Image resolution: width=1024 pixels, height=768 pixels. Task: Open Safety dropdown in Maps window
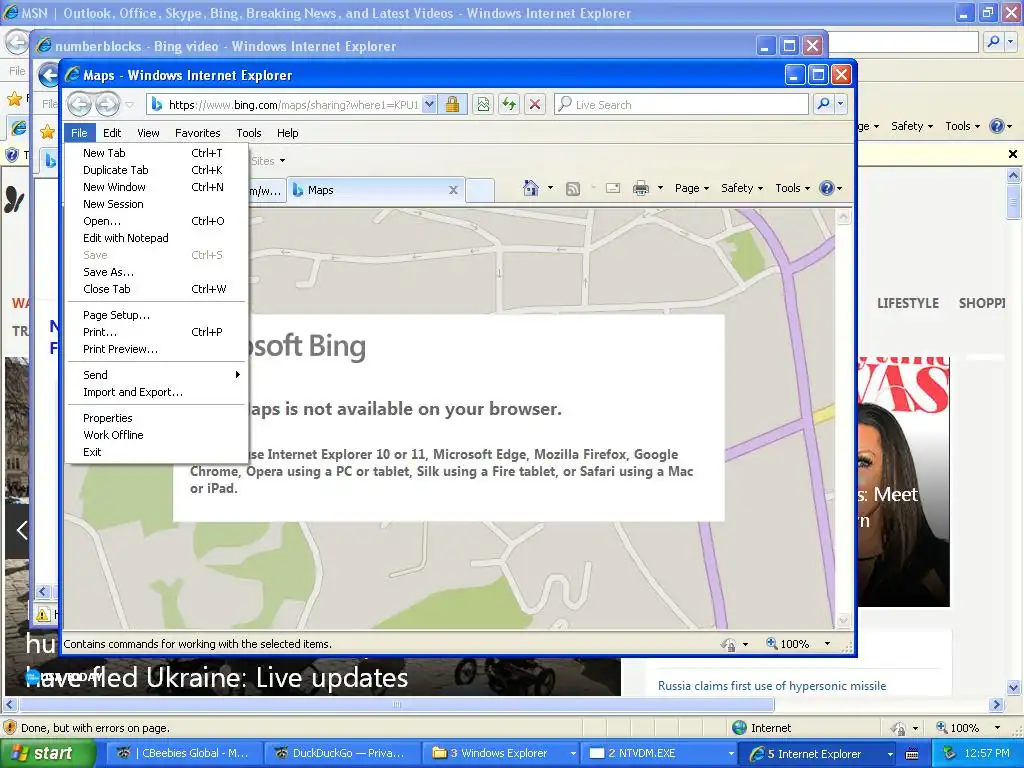(x=742, y=188)
